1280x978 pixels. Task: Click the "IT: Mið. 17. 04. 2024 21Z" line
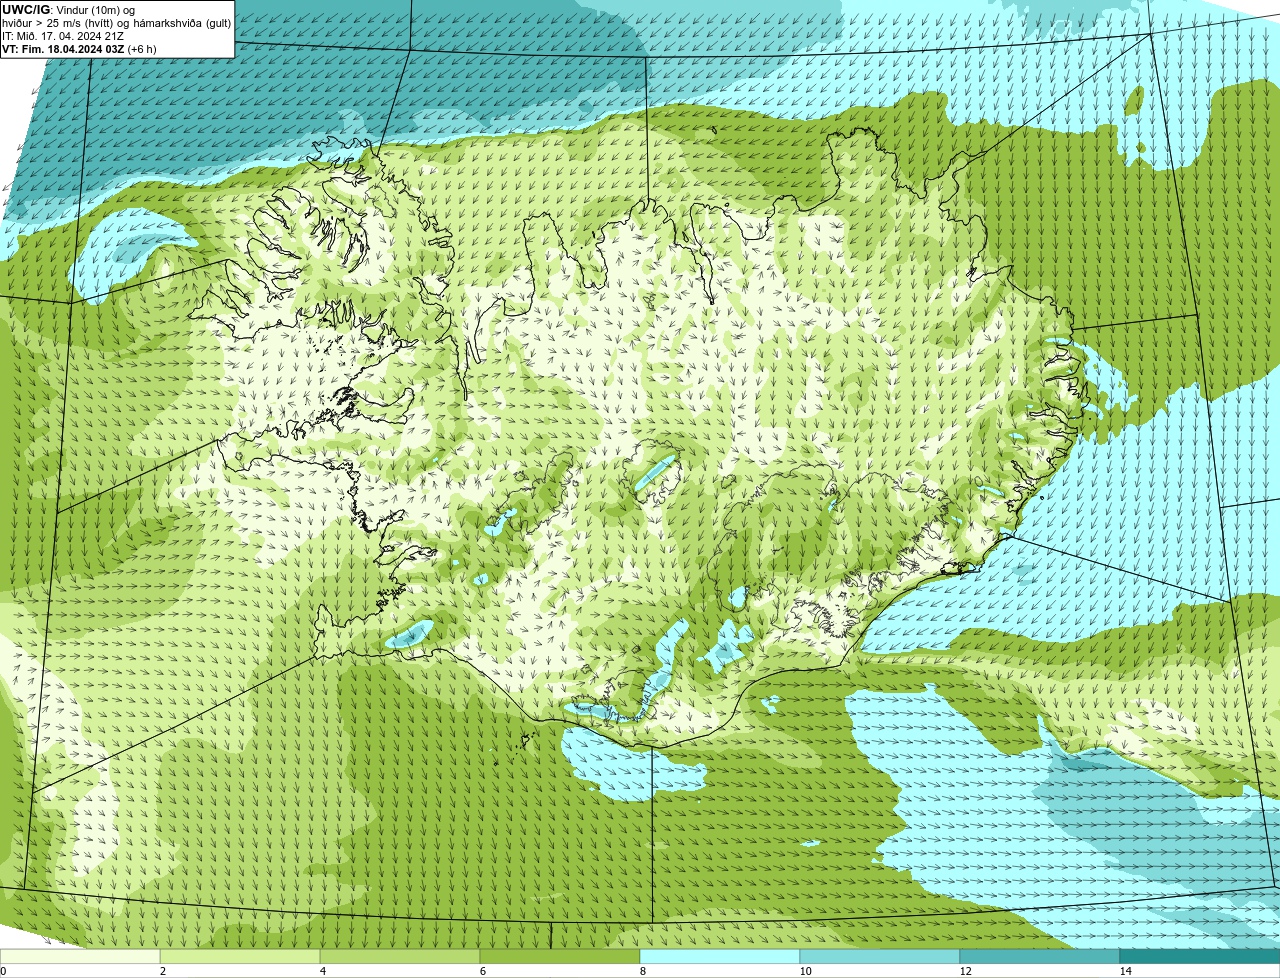[x=63, y=36]
